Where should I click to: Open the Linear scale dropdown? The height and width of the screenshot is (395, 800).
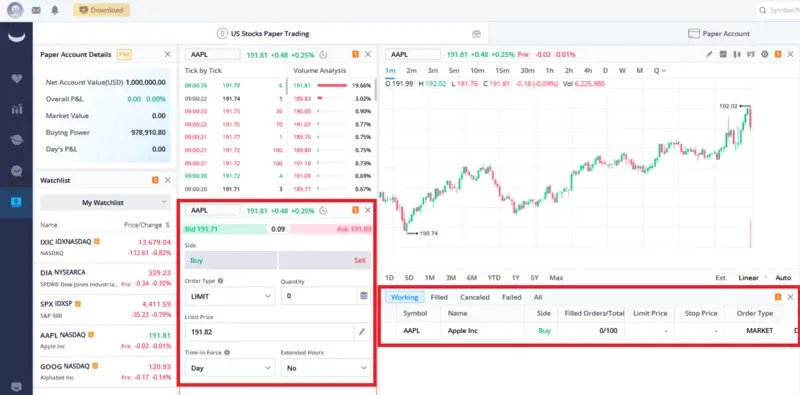click(x=753, y=278)
